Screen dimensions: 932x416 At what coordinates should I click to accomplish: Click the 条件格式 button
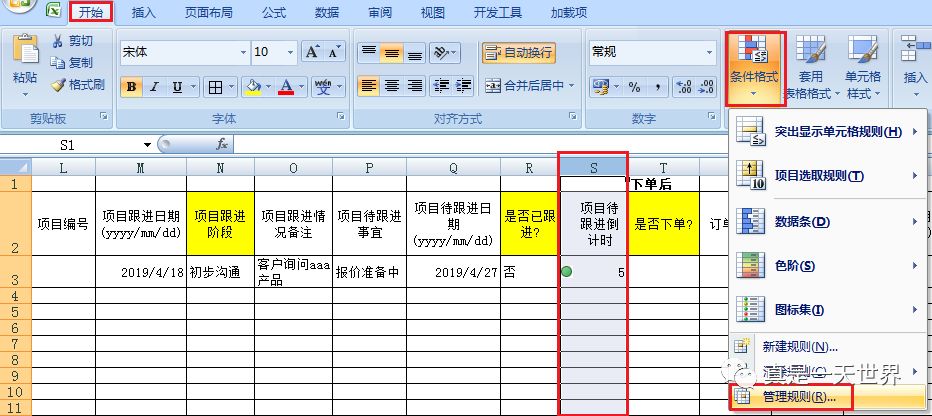755,67
